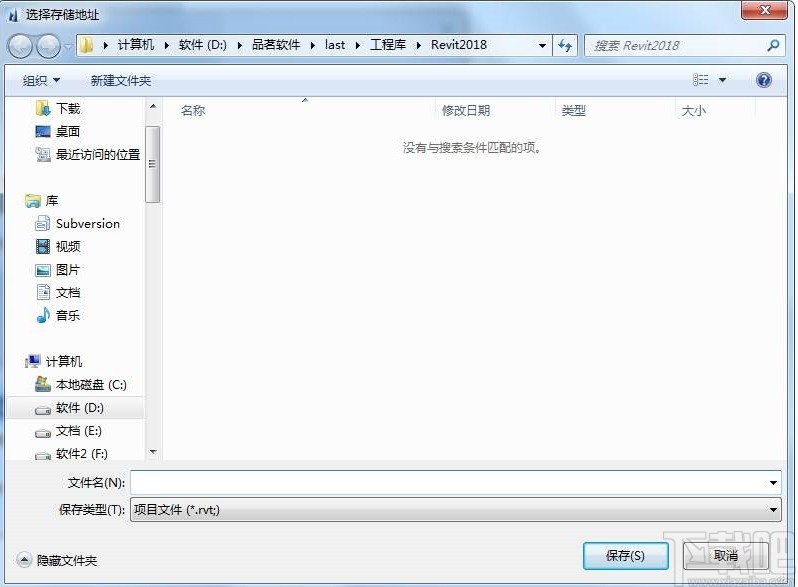Open Subversion library in navigation pane

77,224
